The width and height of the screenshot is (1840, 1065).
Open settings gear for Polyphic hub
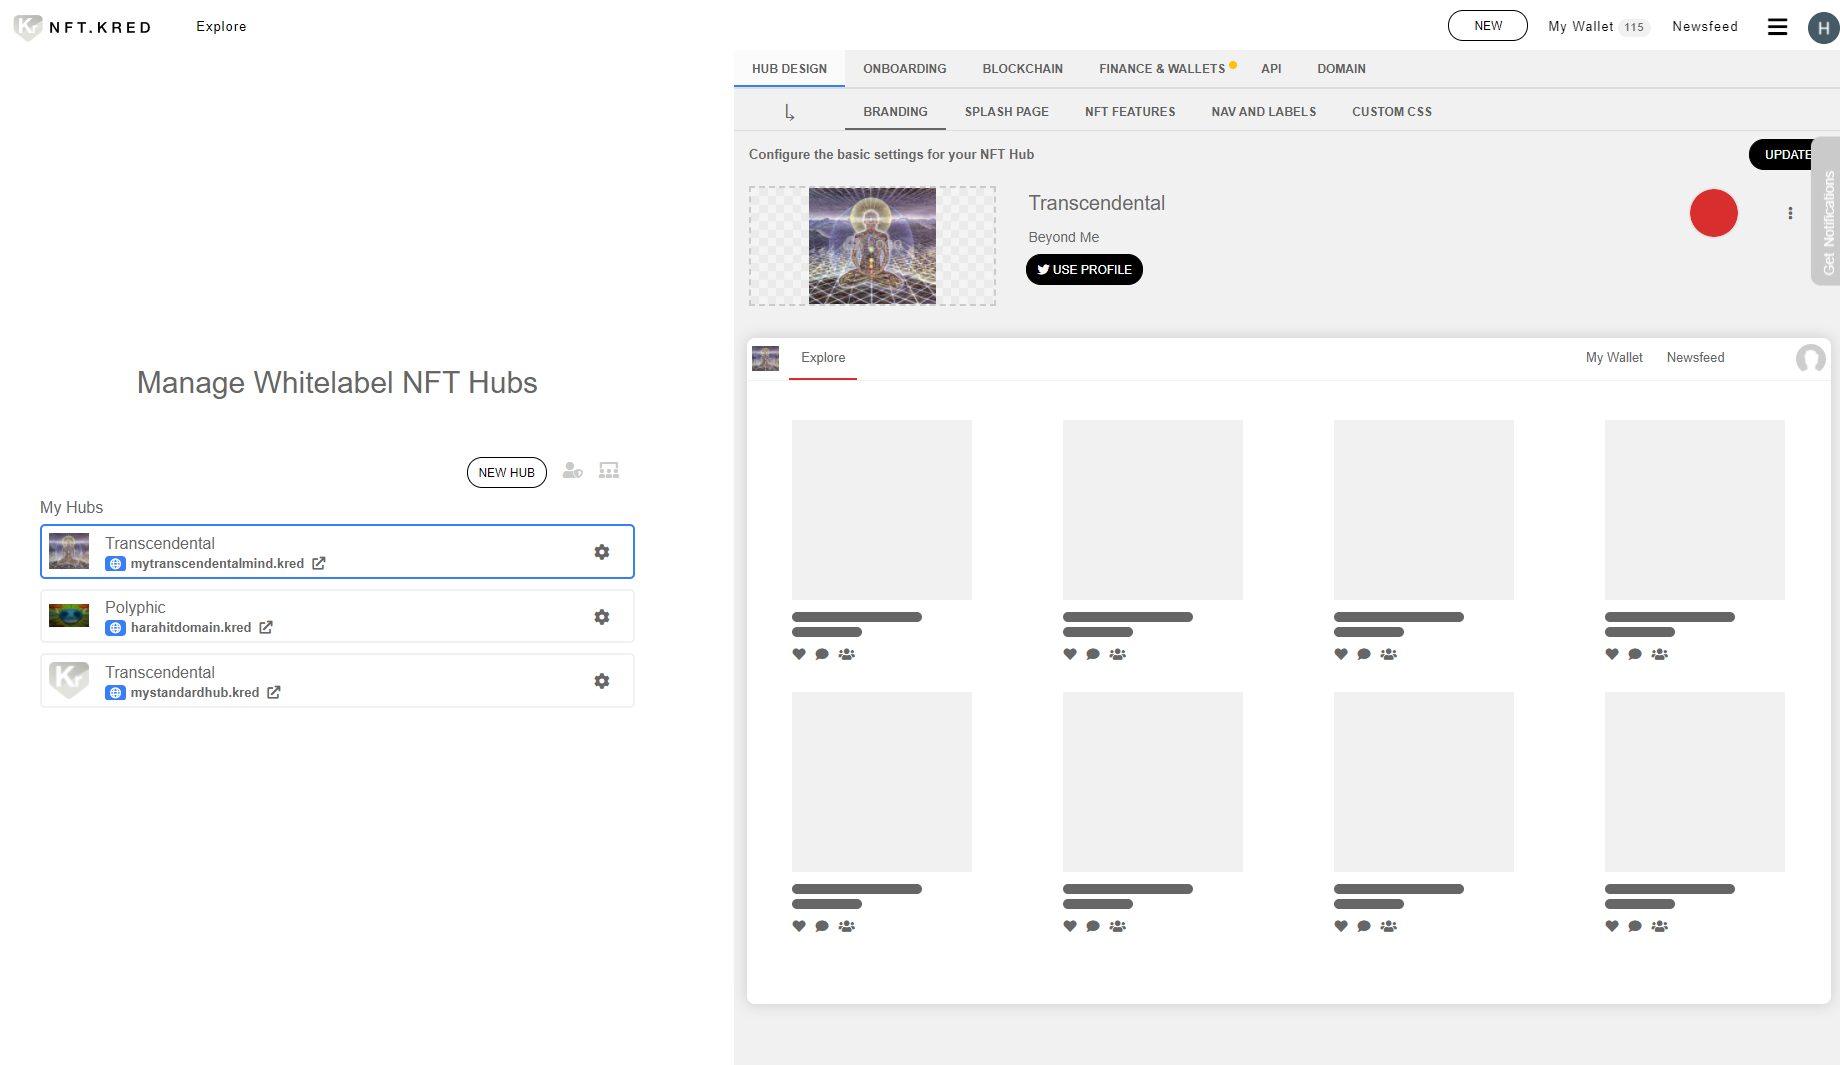tap(602, 617)
